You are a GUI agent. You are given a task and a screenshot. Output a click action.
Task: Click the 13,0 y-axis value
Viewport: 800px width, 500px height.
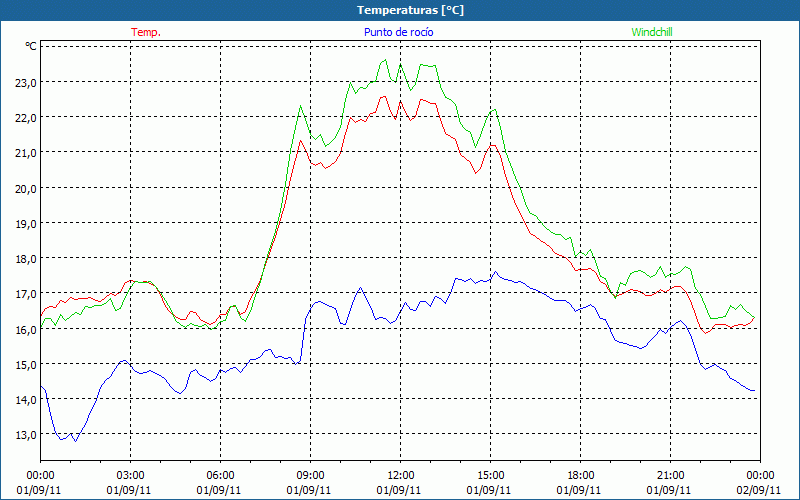pyautogui.click(x=26, y=436)
